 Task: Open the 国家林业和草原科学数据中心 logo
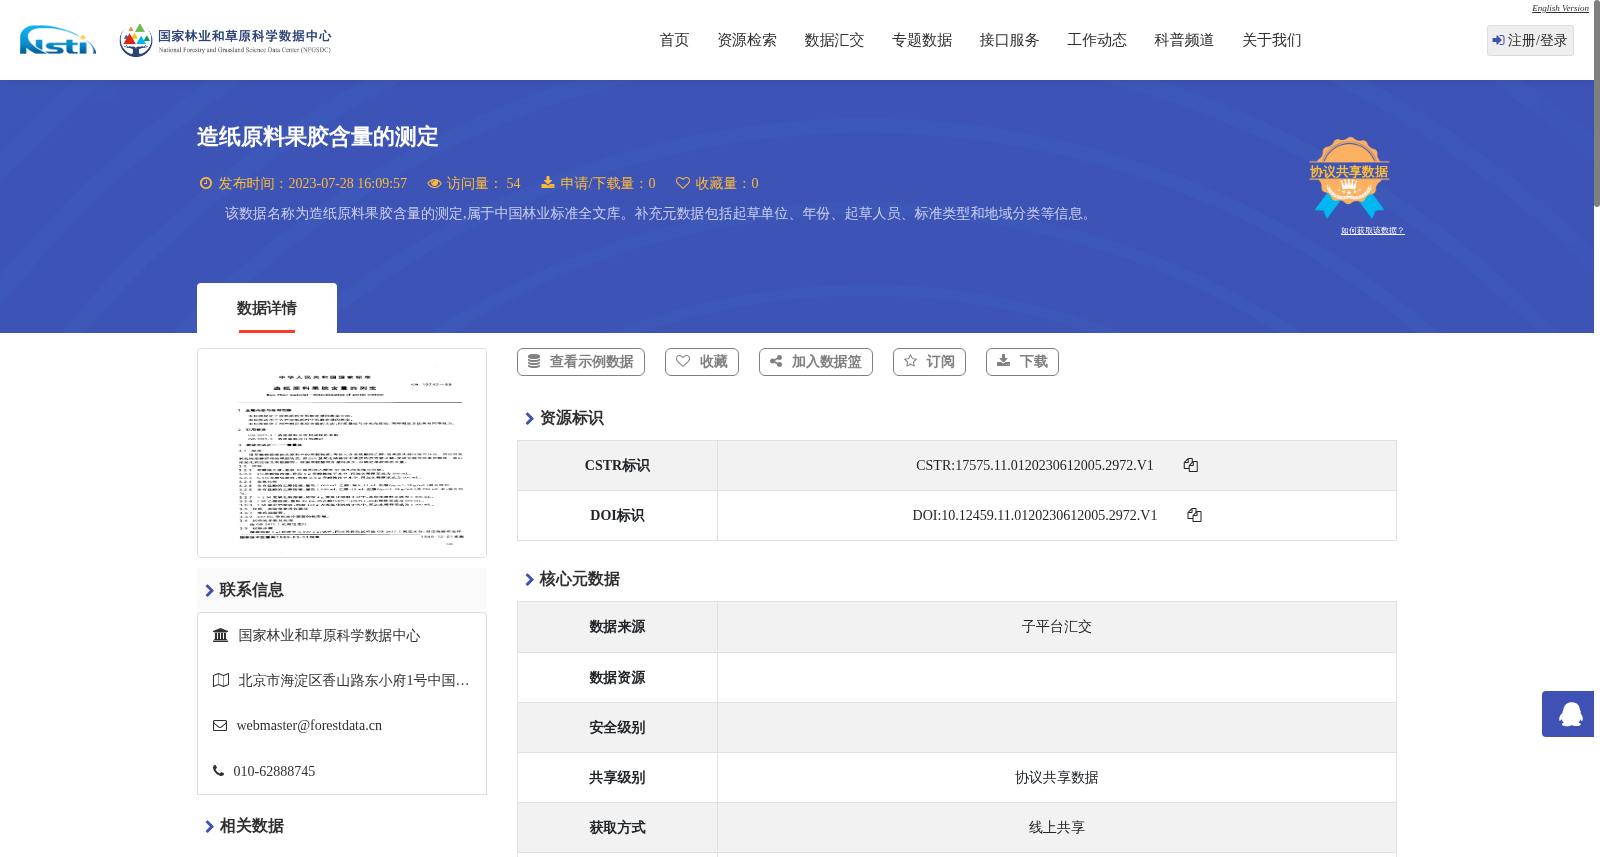pos(225,40)
